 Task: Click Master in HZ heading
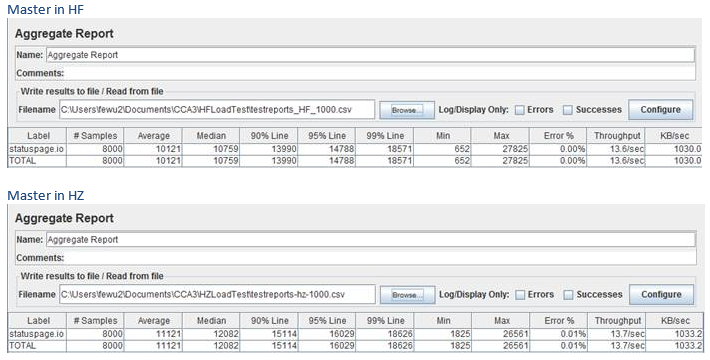pyautogui.click(x=46, y=195)
